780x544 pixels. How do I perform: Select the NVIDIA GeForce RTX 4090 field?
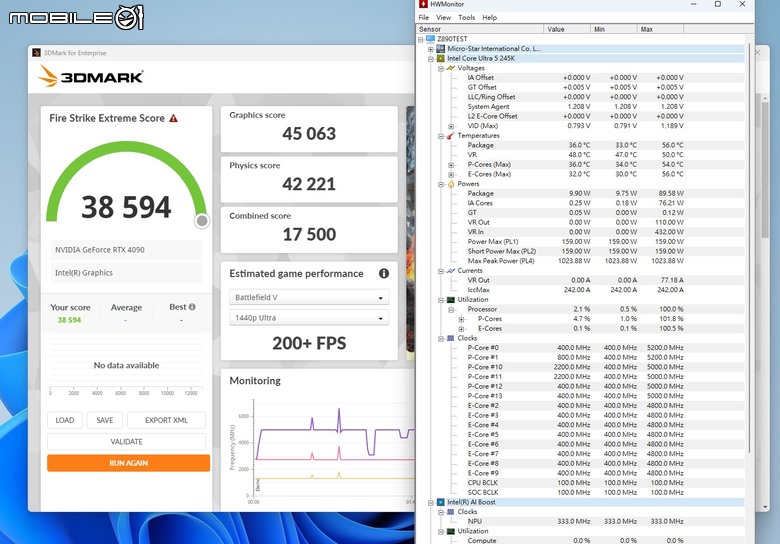pos(126,250)
